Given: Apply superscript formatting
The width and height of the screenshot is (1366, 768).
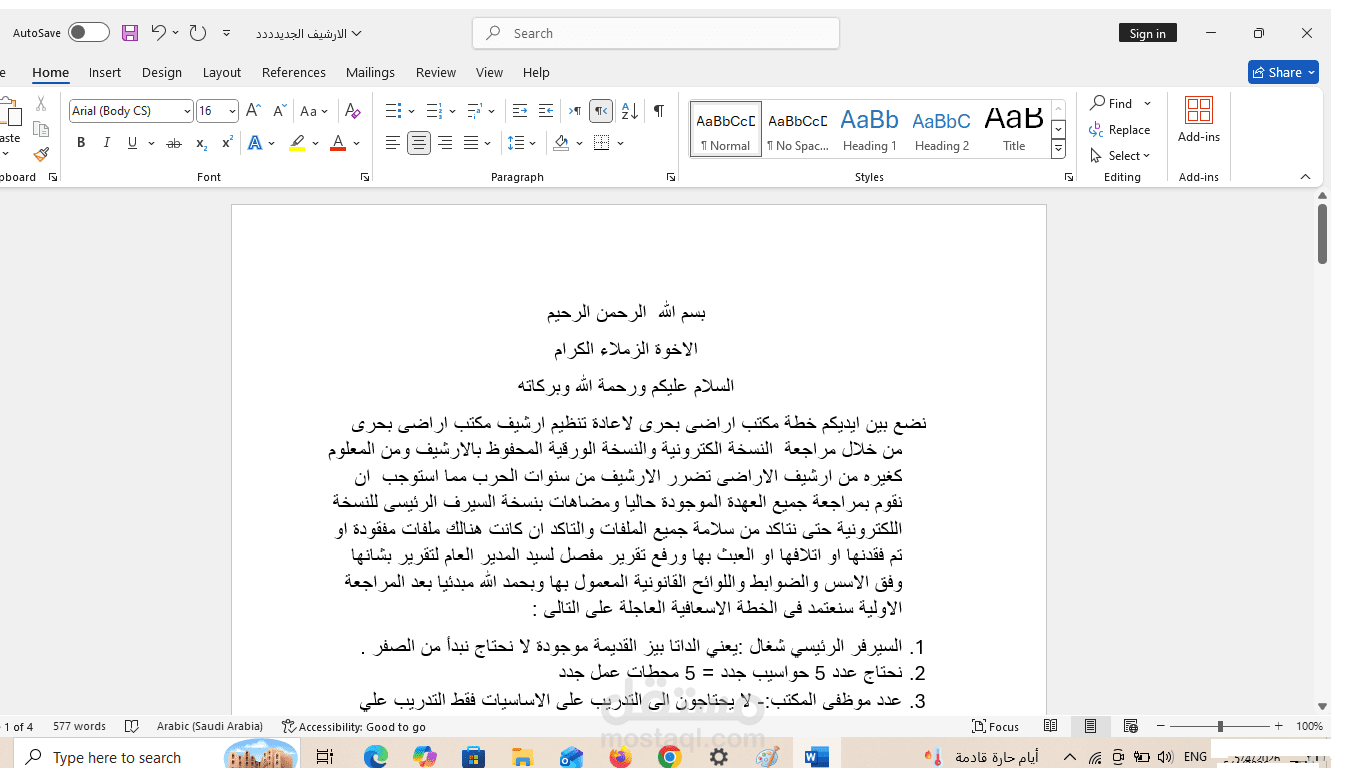Looking at the screenshot, I should [227, 143].
